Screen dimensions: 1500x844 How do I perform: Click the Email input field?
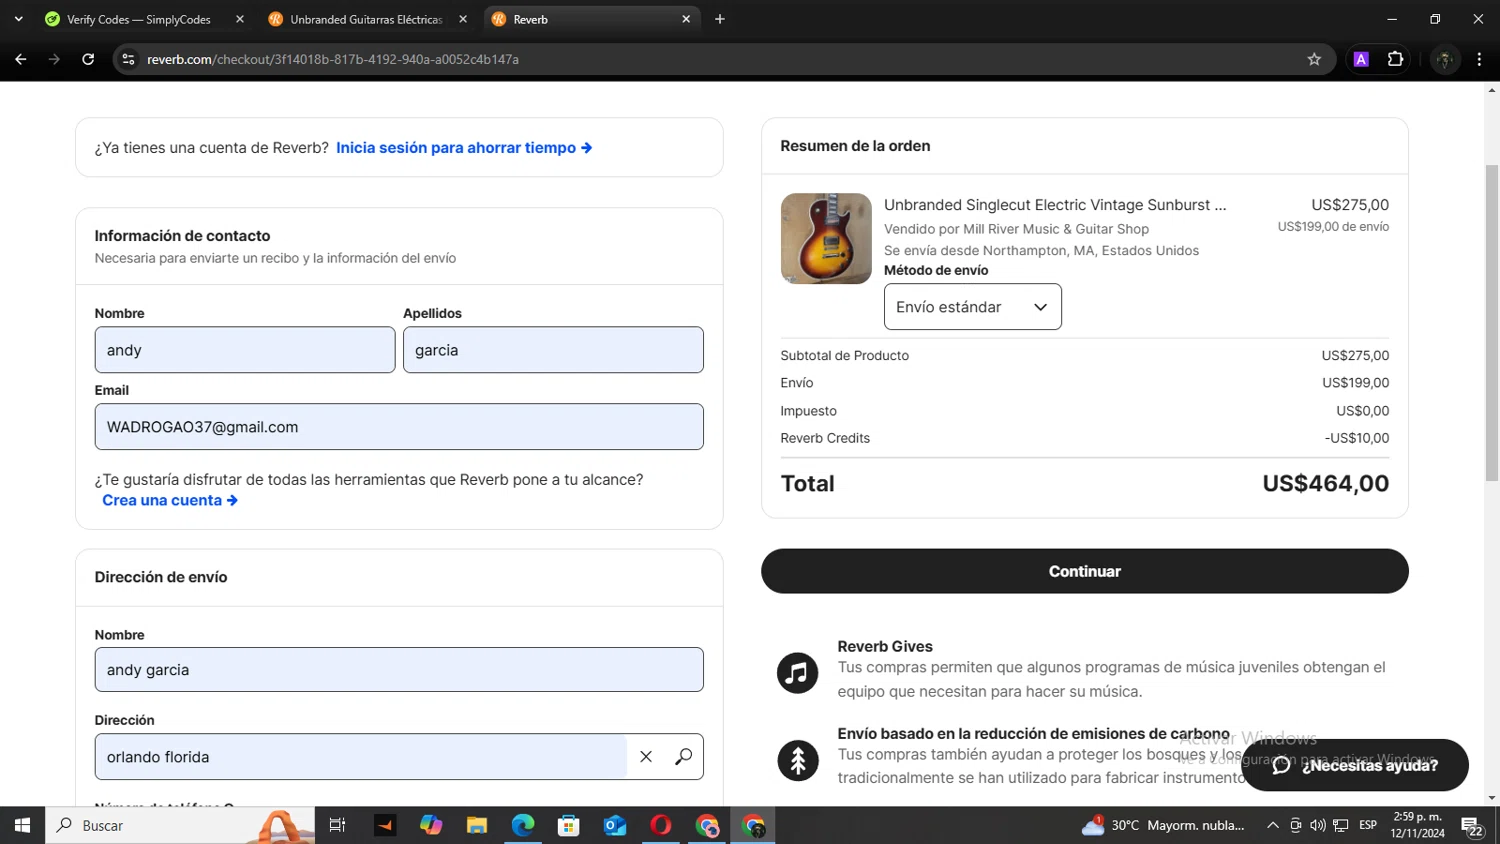pos(399,427)
